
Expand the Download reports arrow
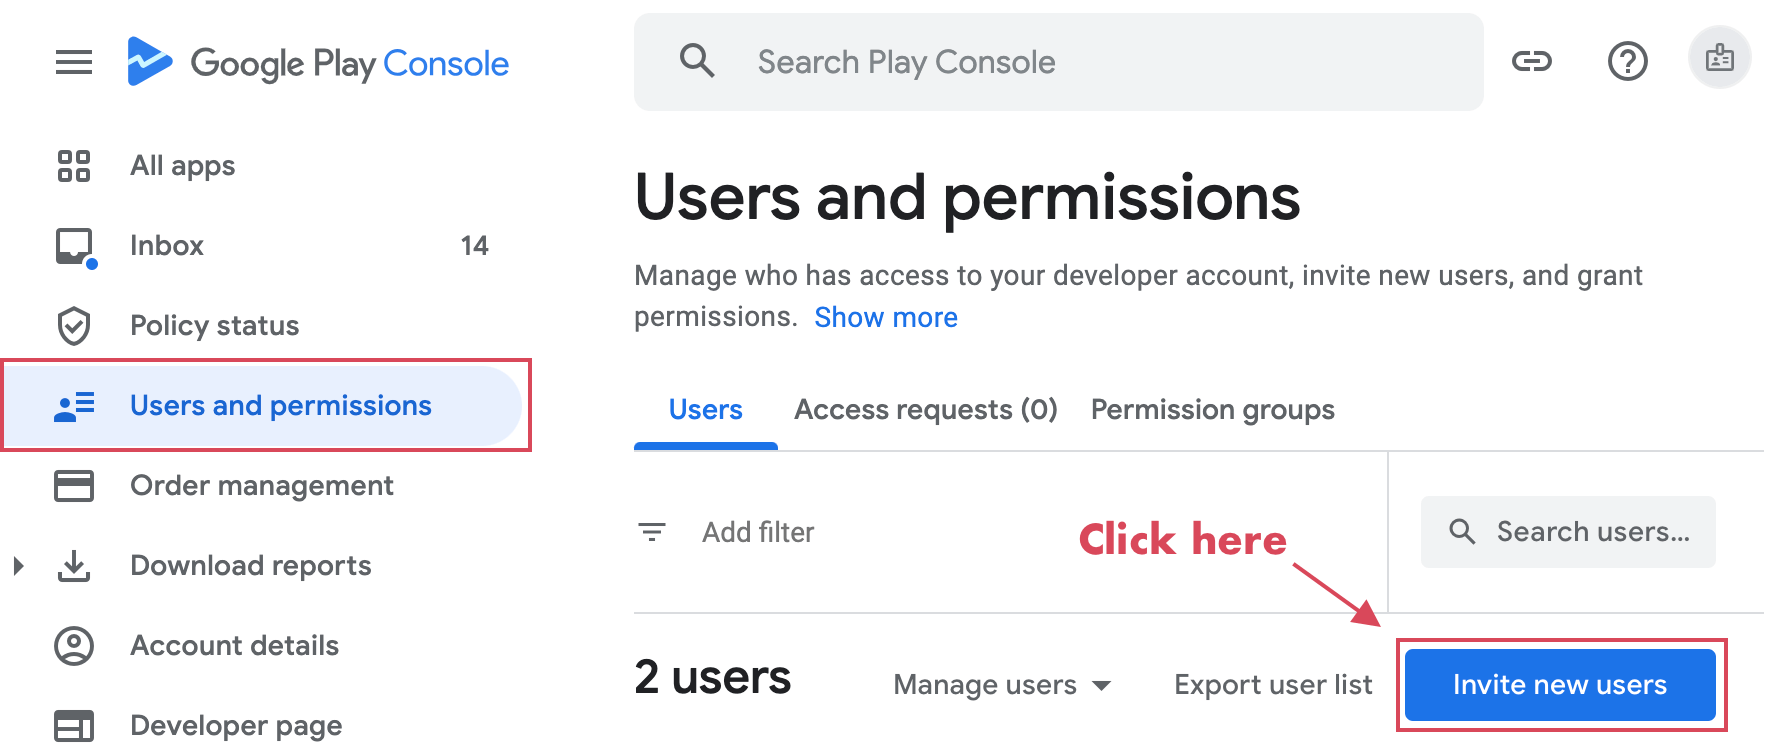[18, 566]
